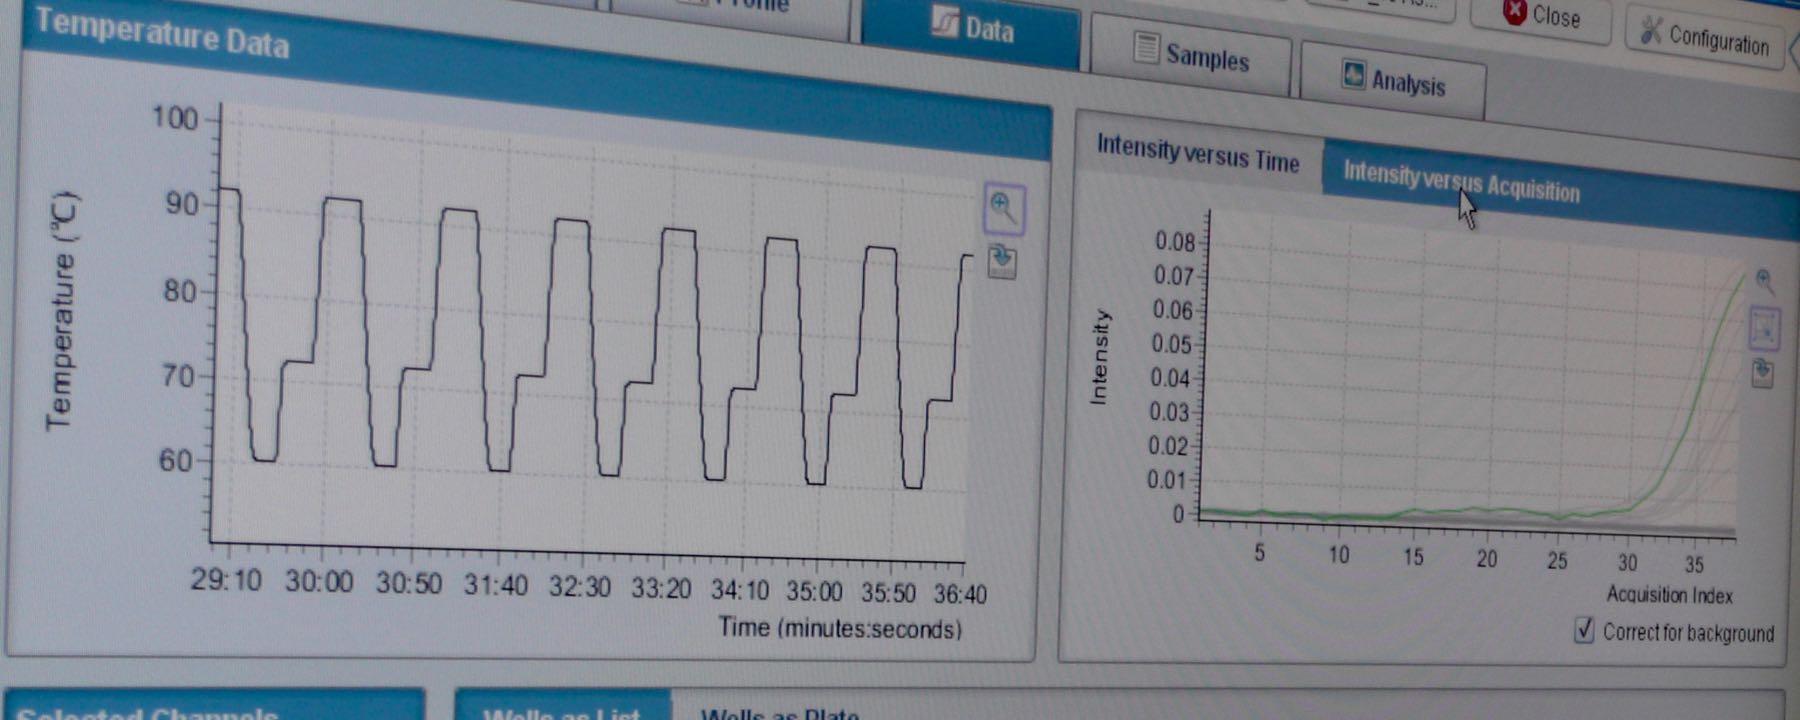Switch to Wells as Plate view

779,712
